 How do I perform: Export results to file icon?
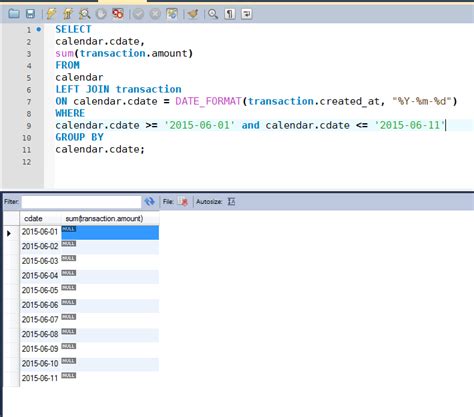(183, 201)
